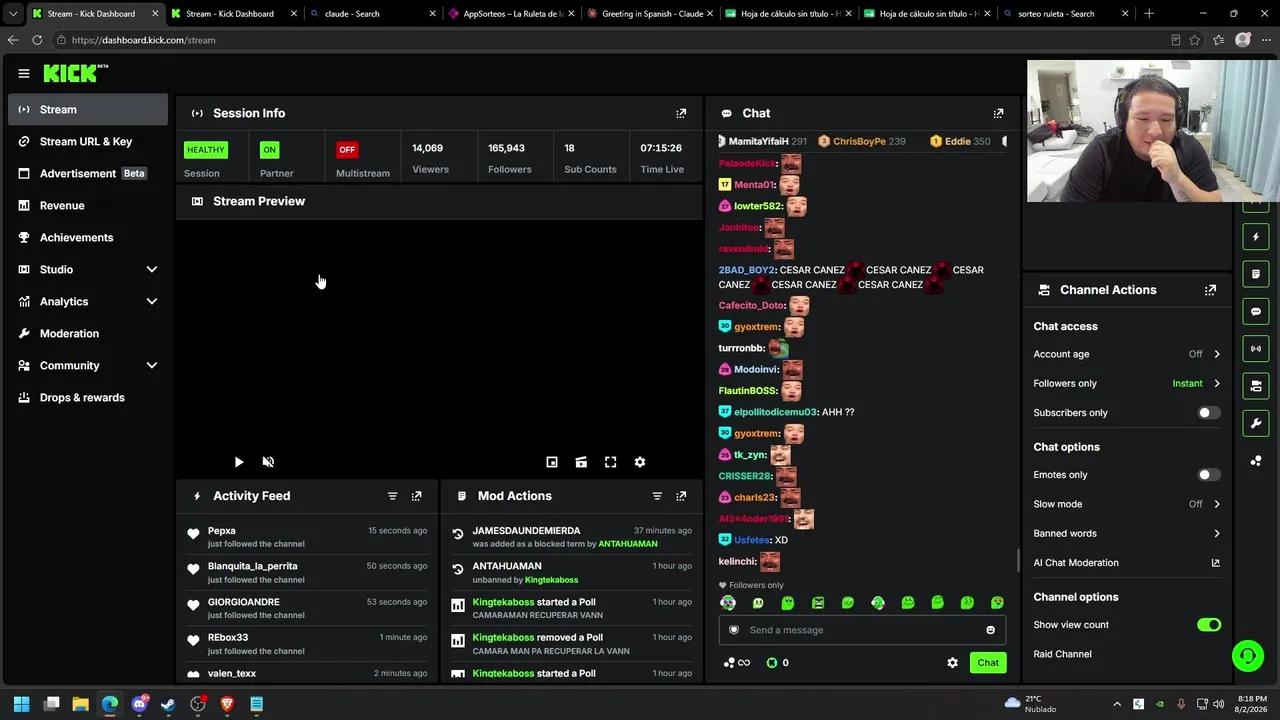
Task: Switch to the AppSorteos browser tab
Action: click(510, 14)
